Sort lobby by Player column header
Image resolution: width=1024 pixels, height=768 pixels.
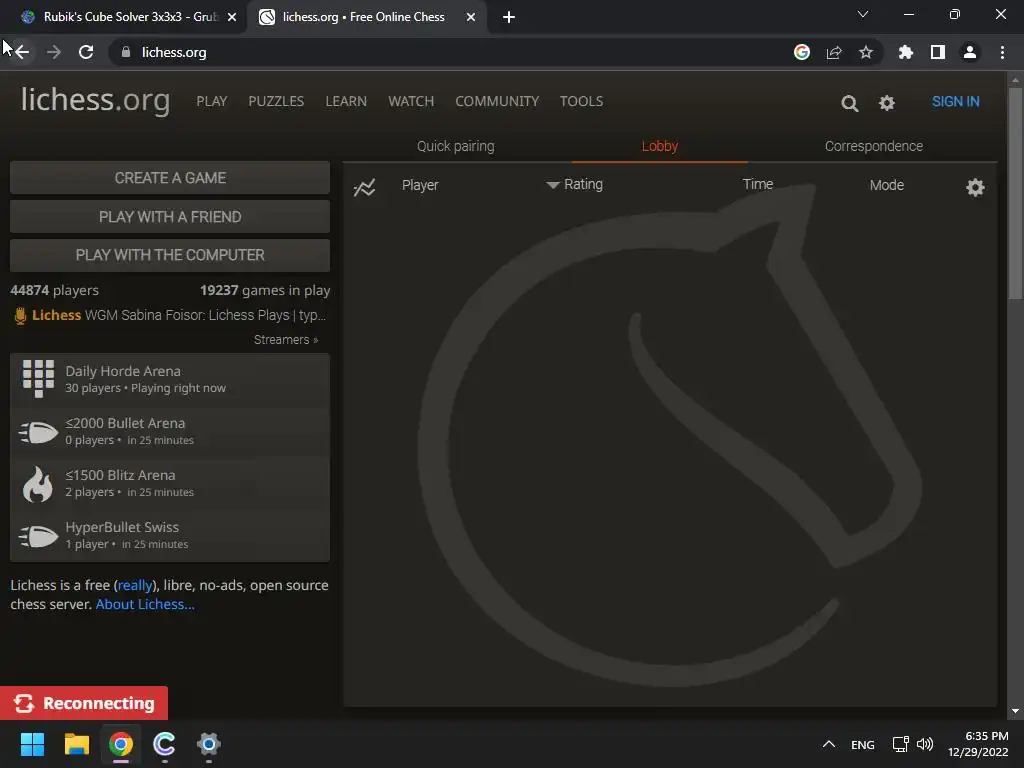click(x=420, y=185)
